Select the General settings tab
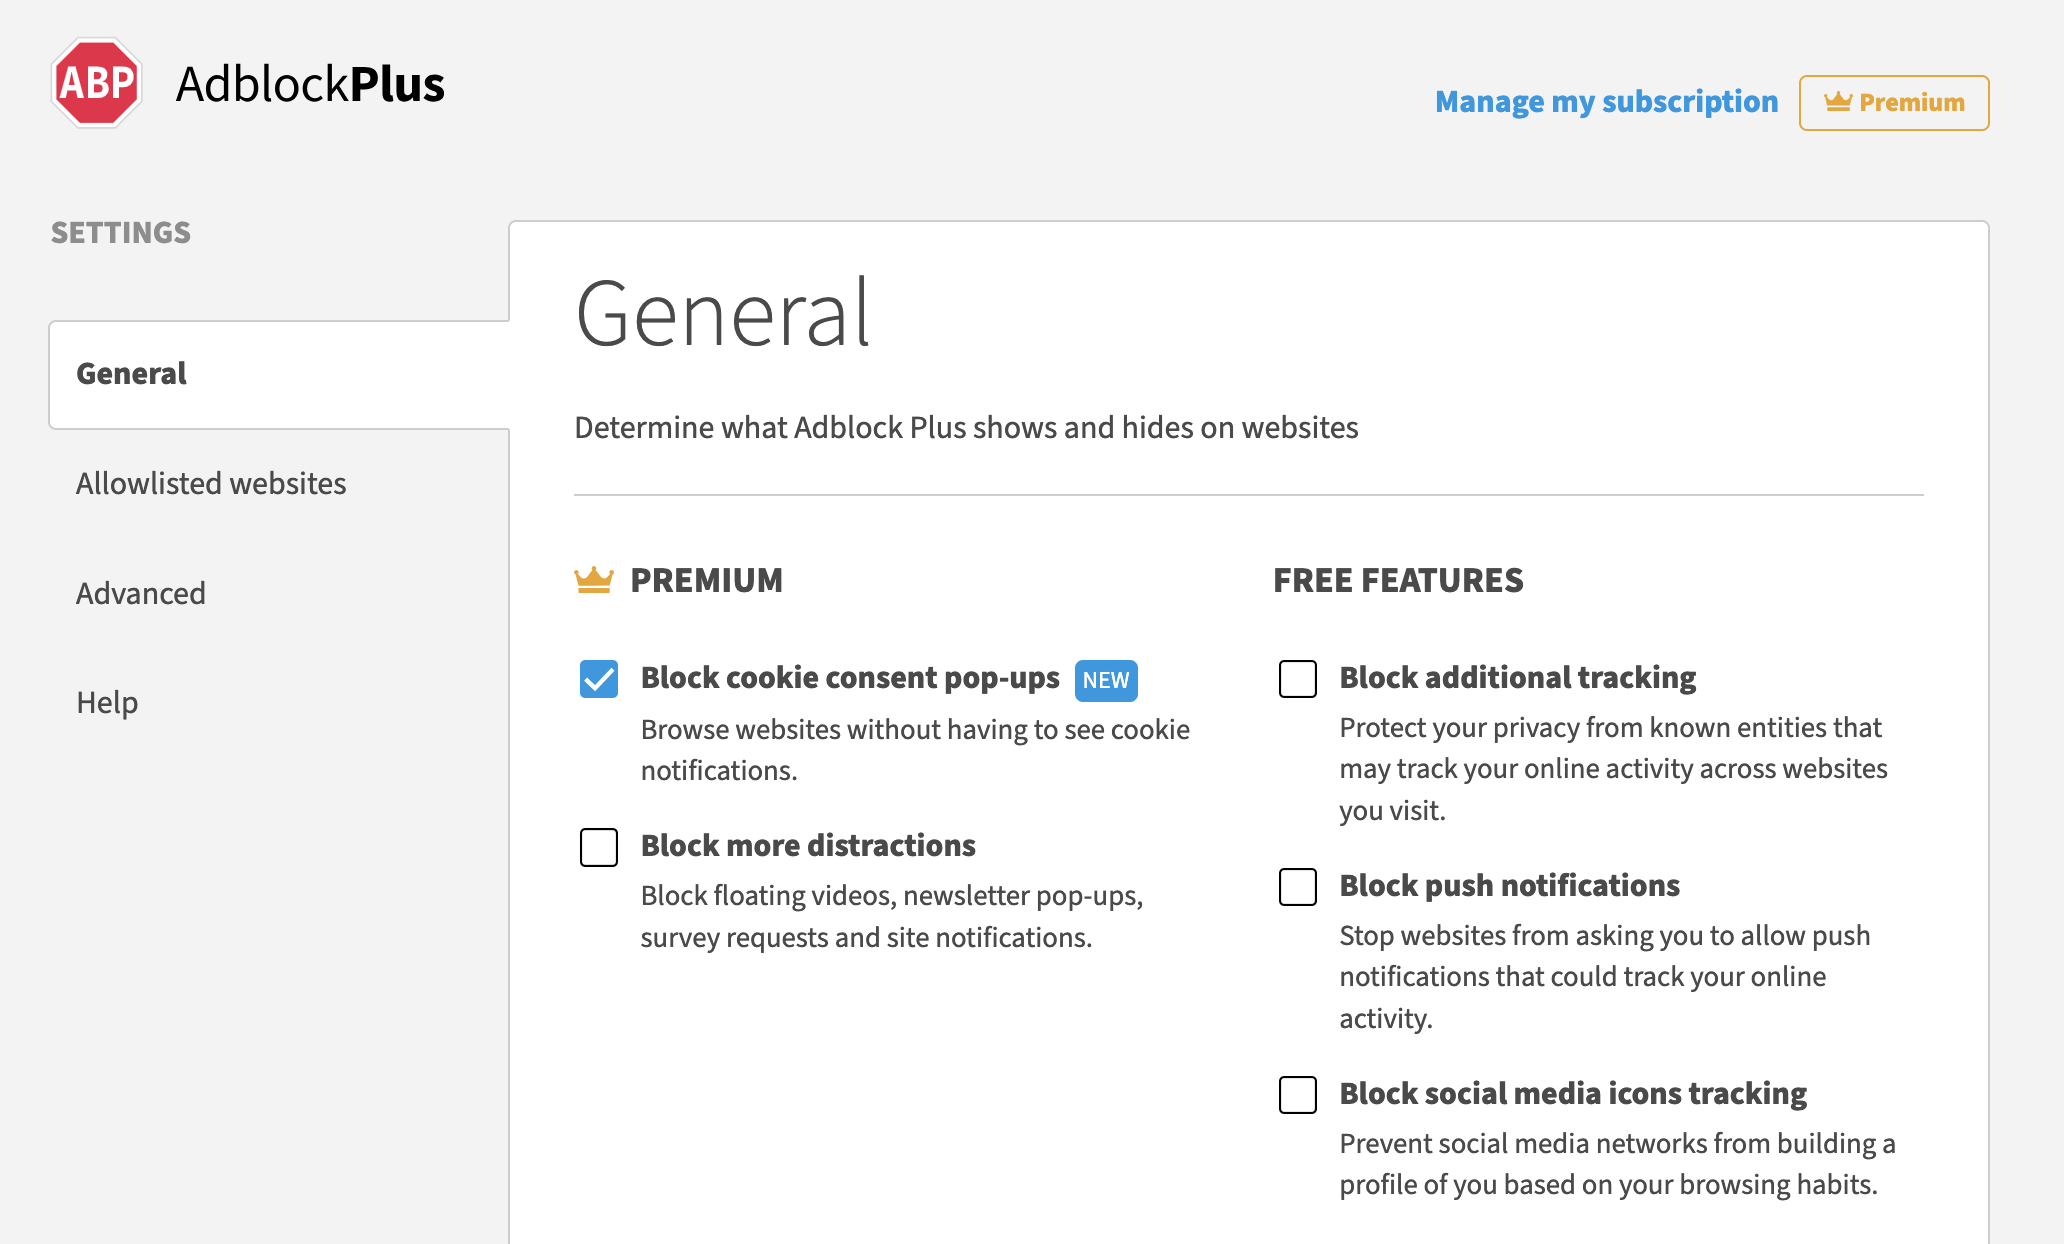Image resolution: width=2064 pixels, height=1244 pixels. pos(132,374)
